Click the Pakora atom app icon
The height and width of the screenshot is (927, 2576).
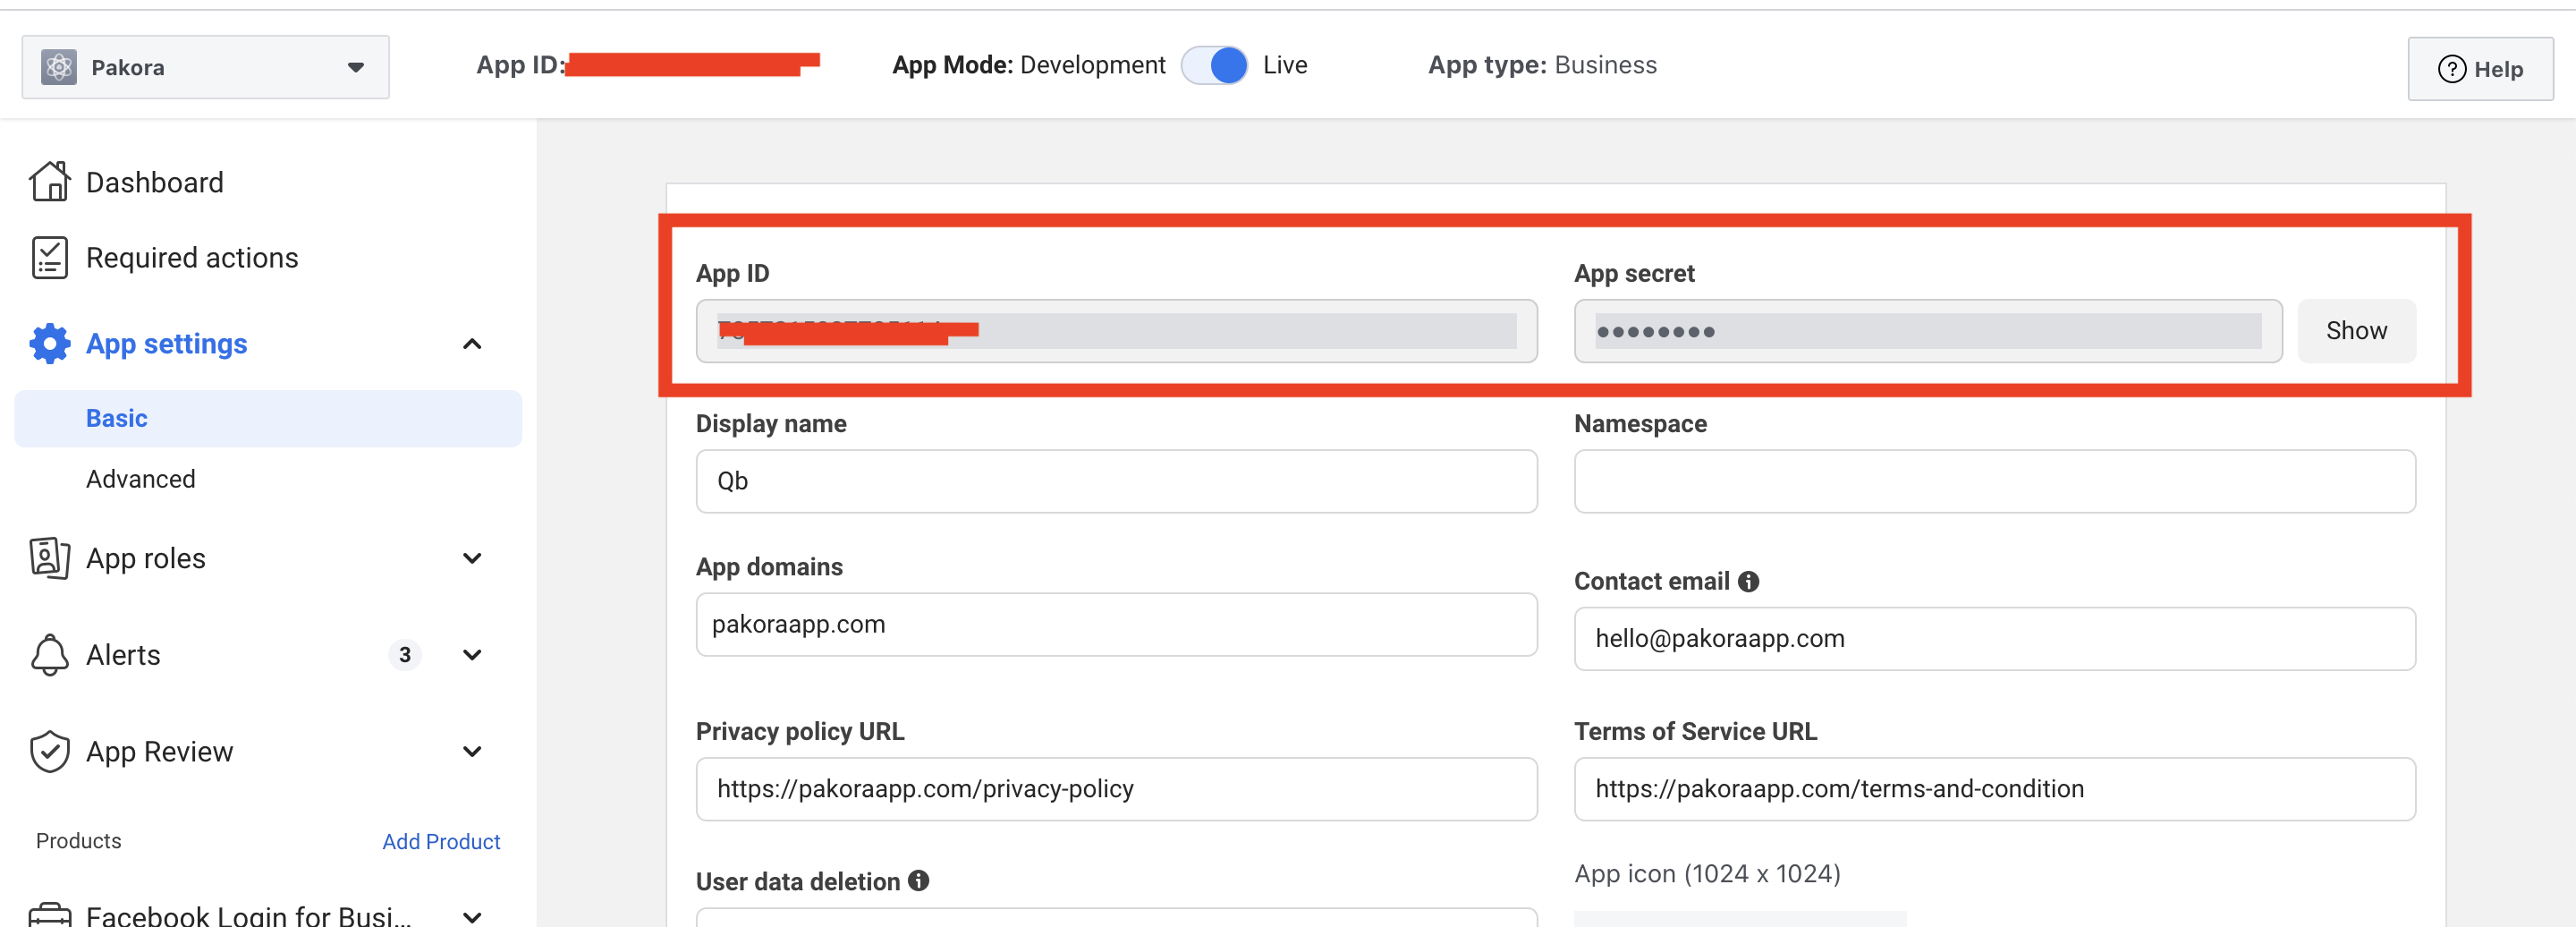tap(59, 67)
